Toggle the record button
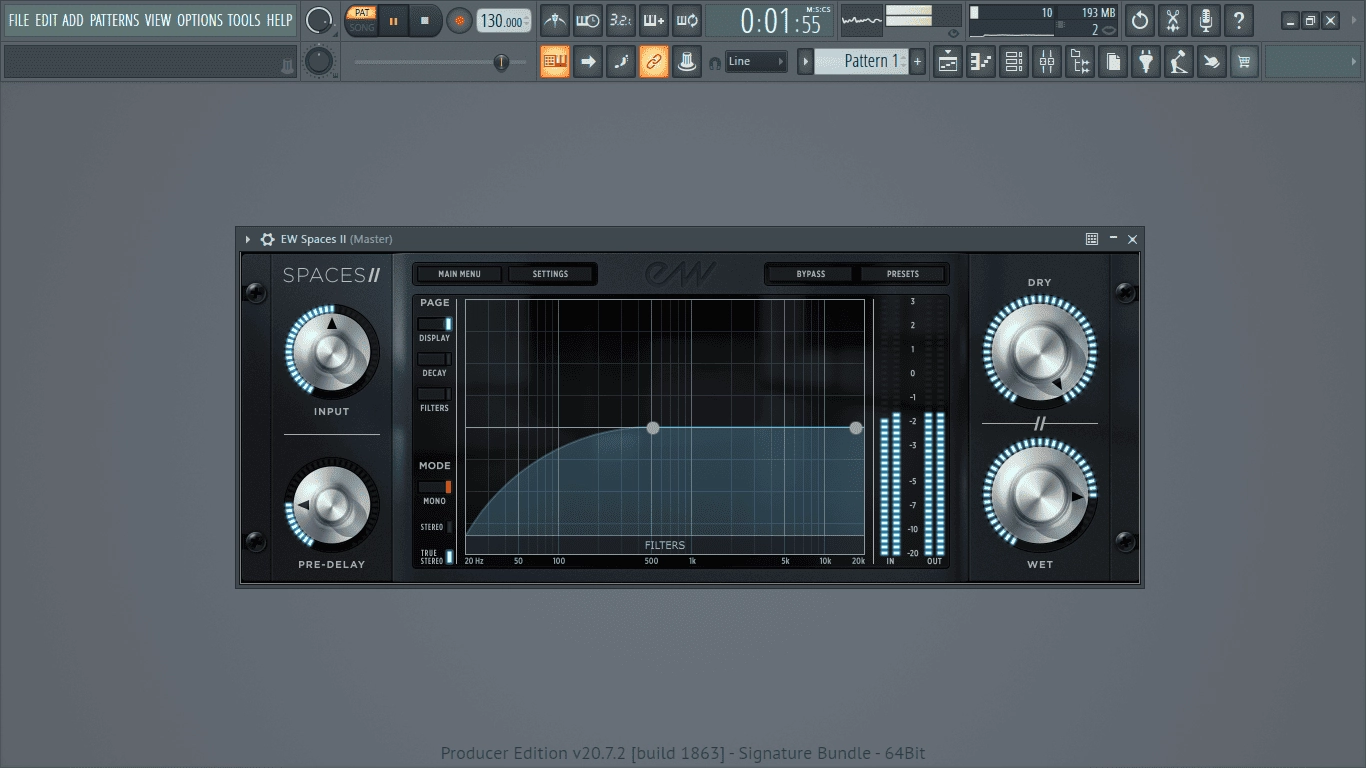 point(460,20)
